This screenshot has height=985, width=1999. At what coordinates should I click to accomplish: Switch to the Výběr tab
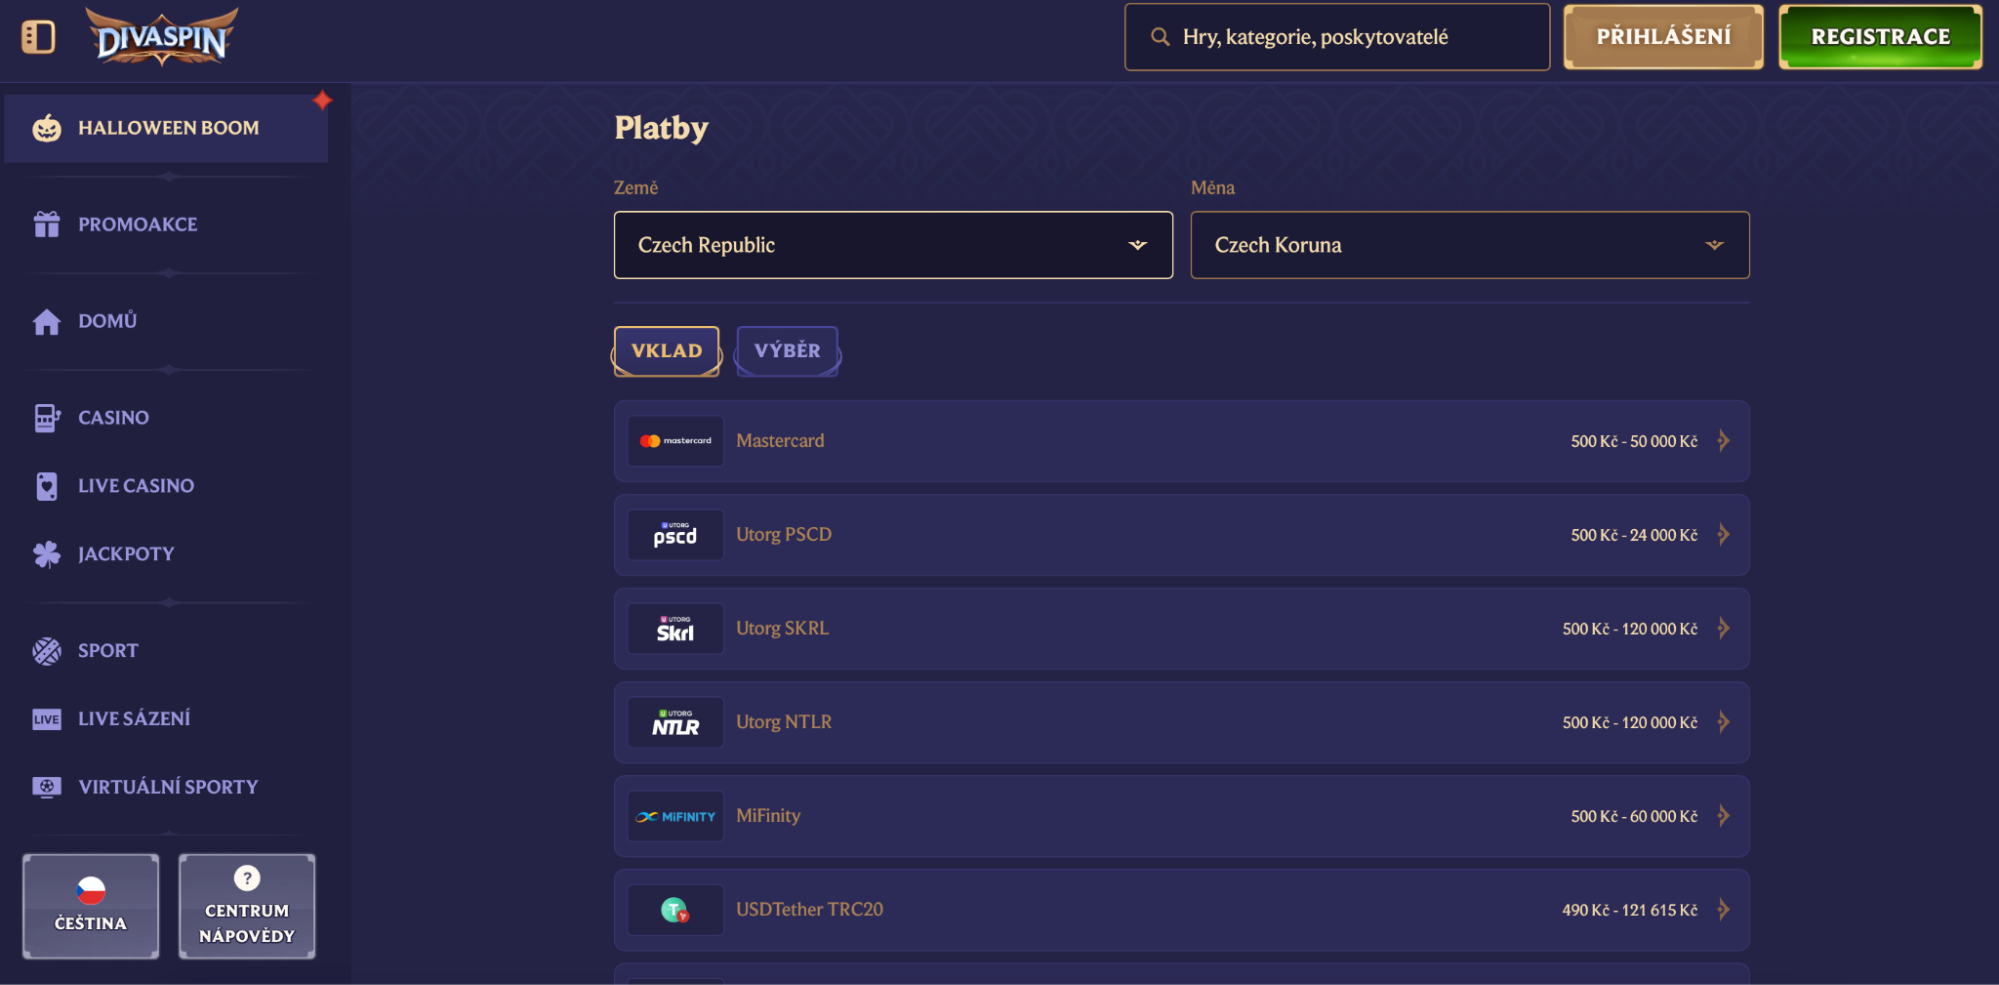(787, 351)
